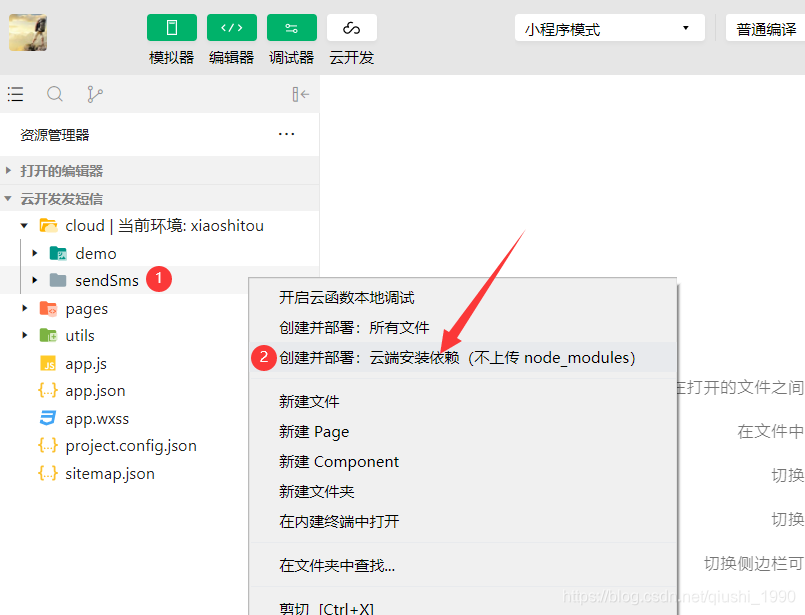Select the pages folder icon
Screen dimensions: 805x615
tap(48, 308)
